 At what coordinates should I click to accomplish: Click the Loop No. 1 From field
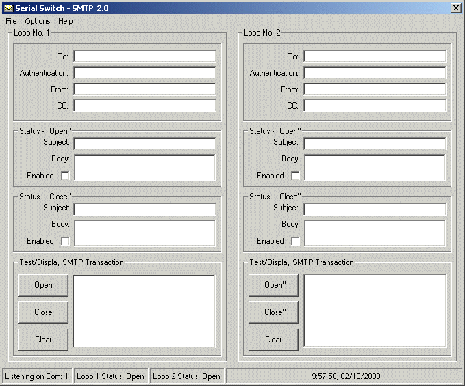pos(145,89)
